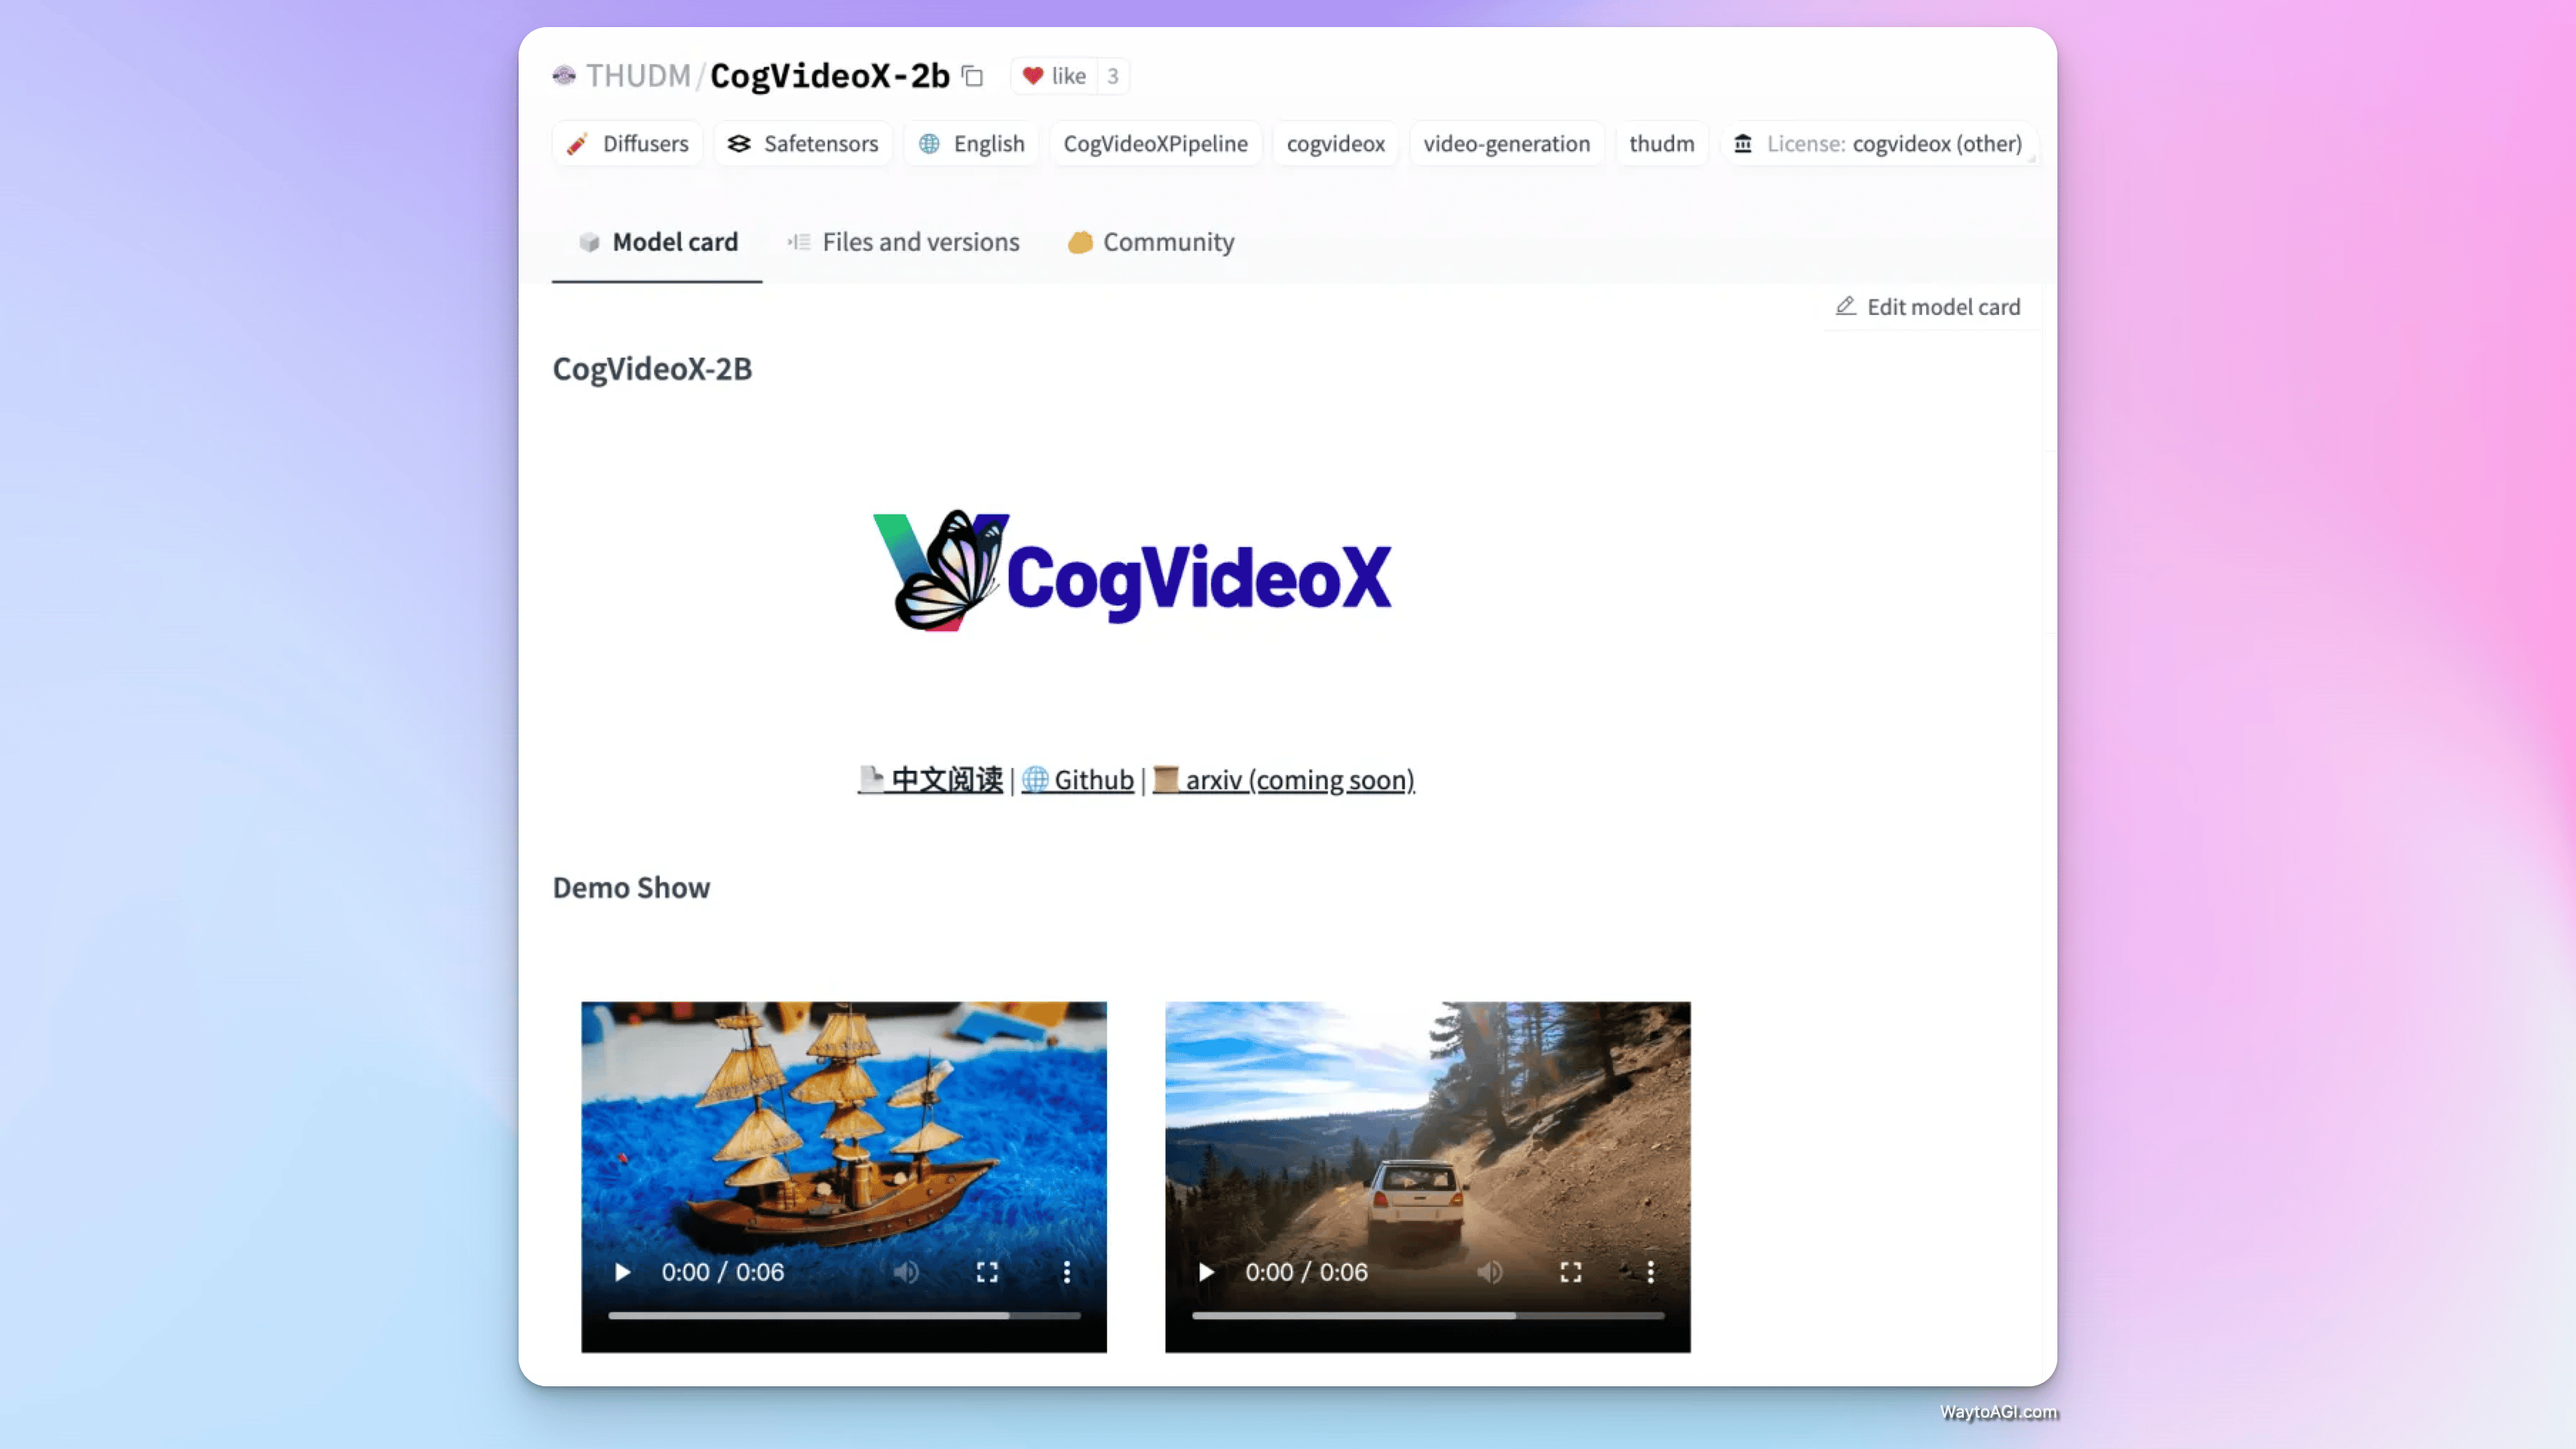Like the model with the heart button
The height and width of the screenshot is (1449, 2576).
click(1054, 76)
